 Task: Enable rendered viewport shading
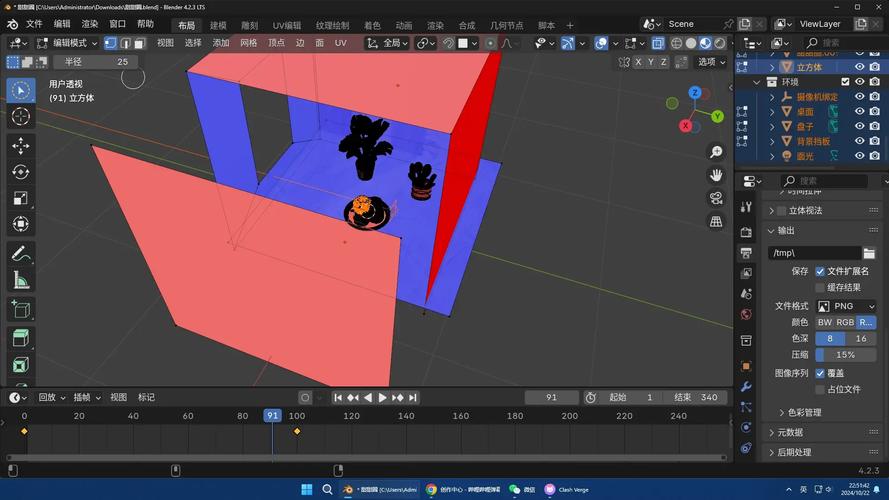point(719,43)
